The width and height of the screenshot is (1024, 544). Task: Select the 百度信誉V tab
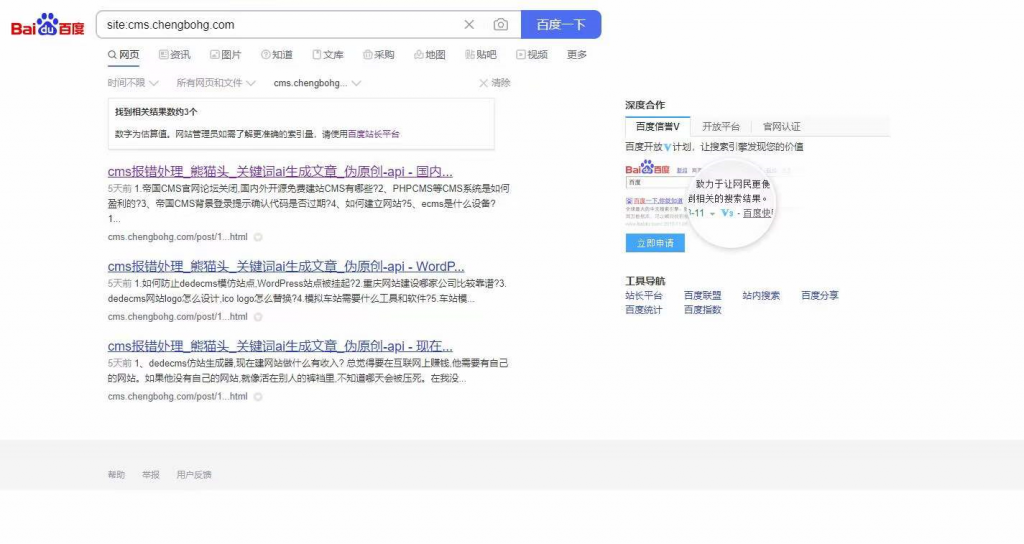pyautogui.click(x=658, y=127)
